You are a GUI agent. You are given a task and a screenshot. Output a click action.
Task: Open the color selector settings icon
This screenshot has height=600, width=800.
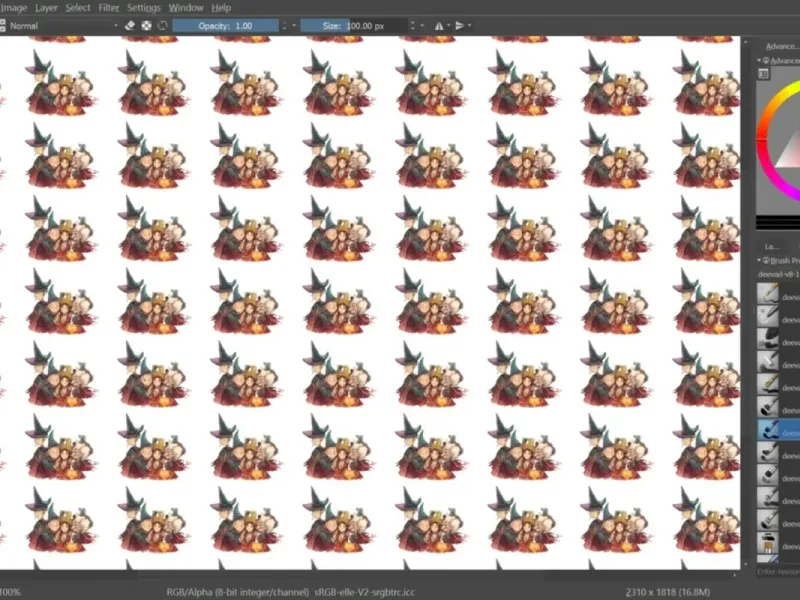point(763,74)
